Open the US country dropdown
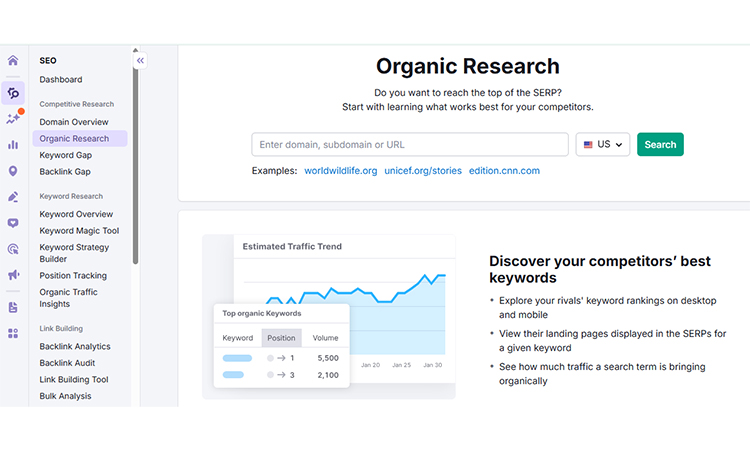750x450 pixels. pos(603,144)
